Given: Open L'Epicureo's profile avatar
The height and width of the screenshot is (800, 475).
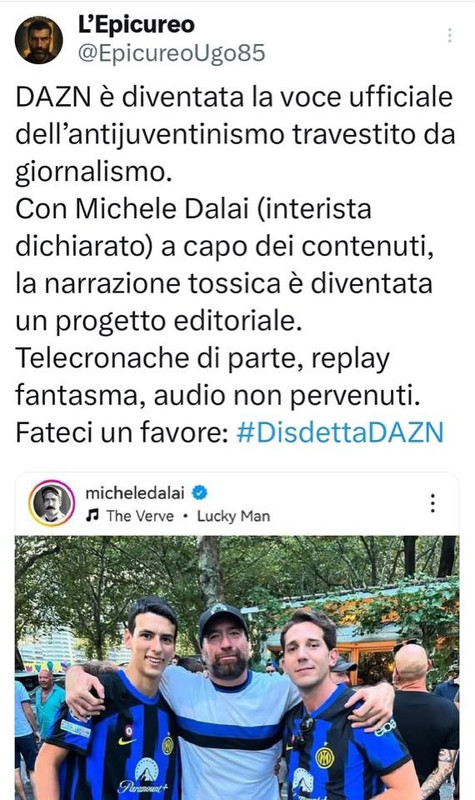Looking at the screenshot, I should [x=39, y=40].
